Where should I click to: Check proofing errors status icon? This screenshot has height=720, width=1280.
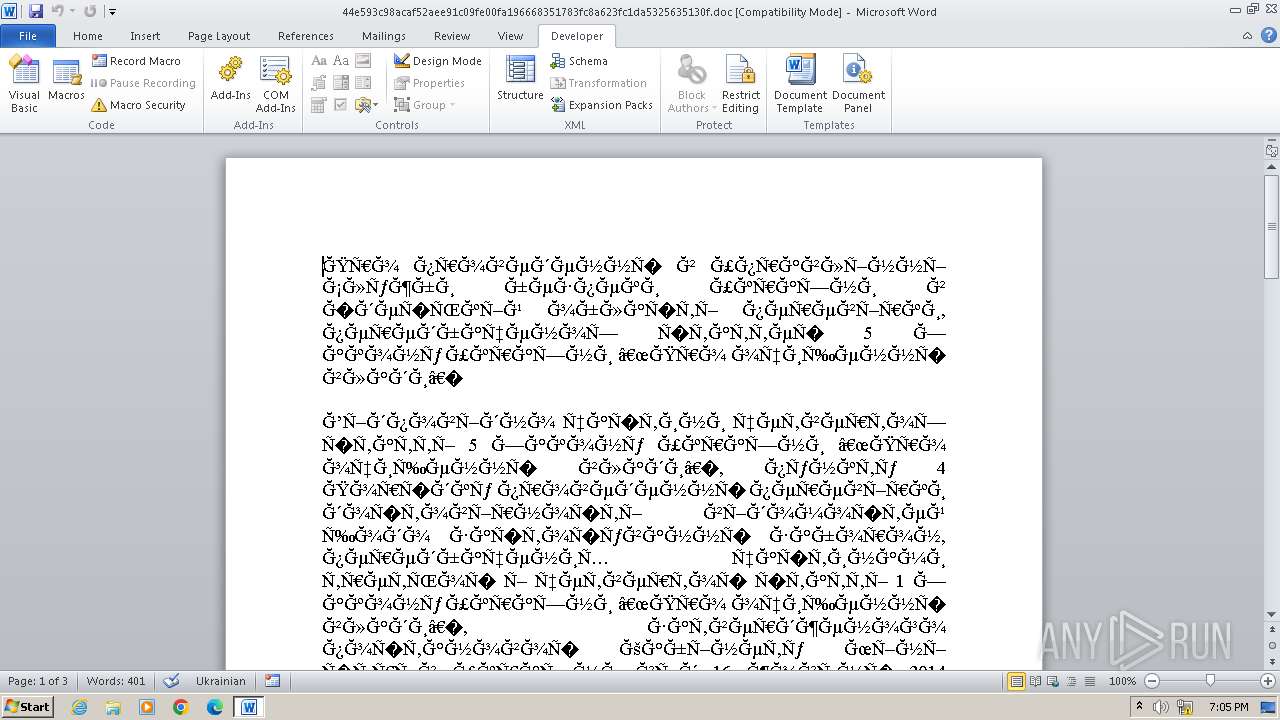171,681
